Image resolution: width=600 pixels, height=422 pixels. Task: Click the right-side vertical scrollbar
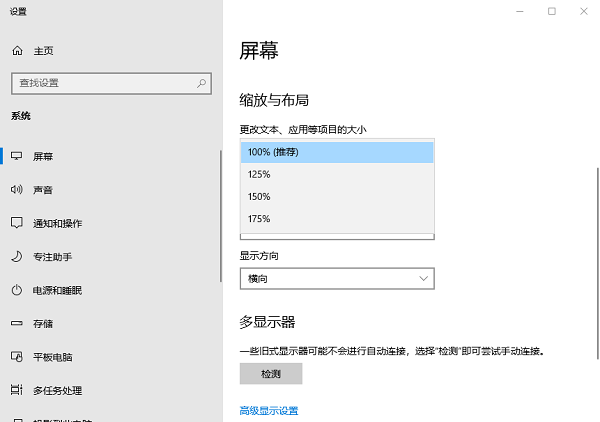tap(597, 260)
